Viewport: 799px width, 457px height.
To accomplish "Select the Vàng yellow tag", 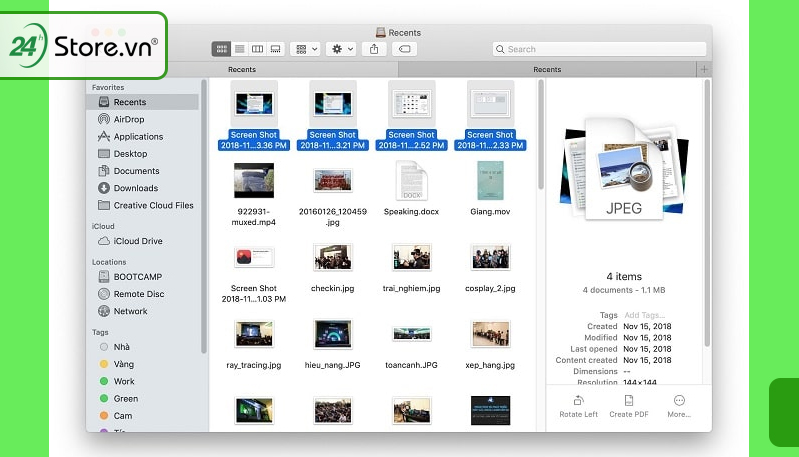I will (142, 364).
